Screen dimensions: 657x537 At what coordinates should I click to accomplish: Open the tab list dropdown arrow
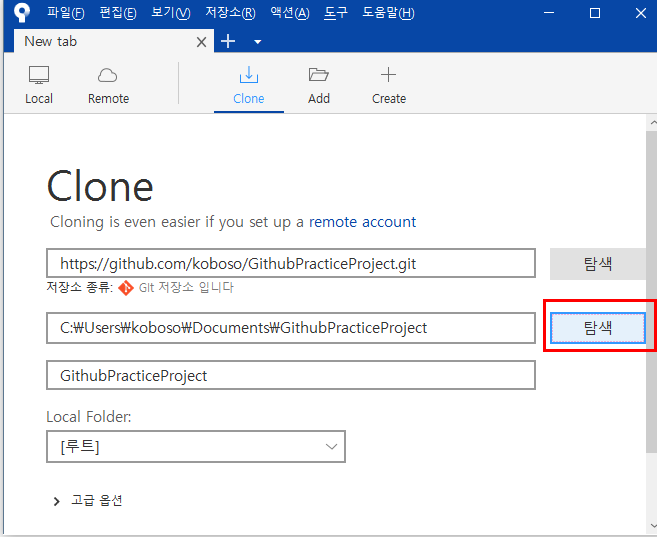(258, 42)
